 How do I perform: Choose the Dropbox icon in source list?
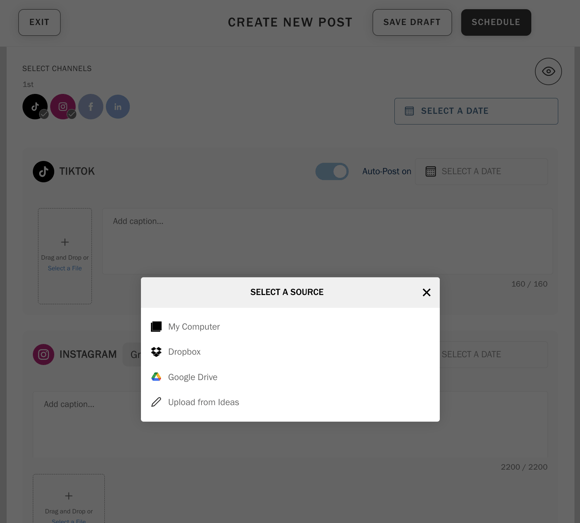coord(156,352)
